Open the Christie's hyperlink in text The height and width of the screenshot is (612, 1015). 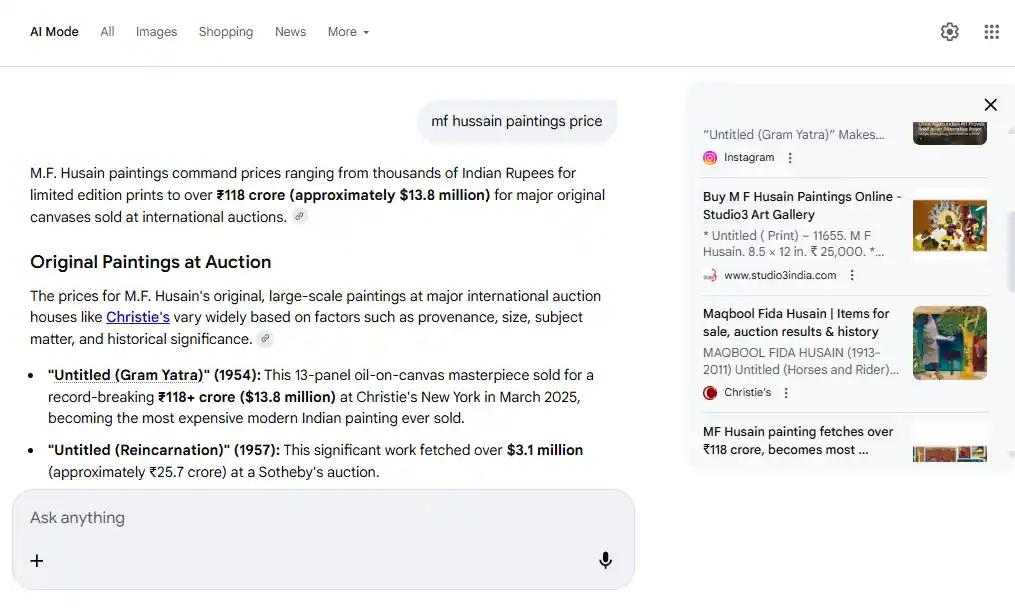point(138,317)
